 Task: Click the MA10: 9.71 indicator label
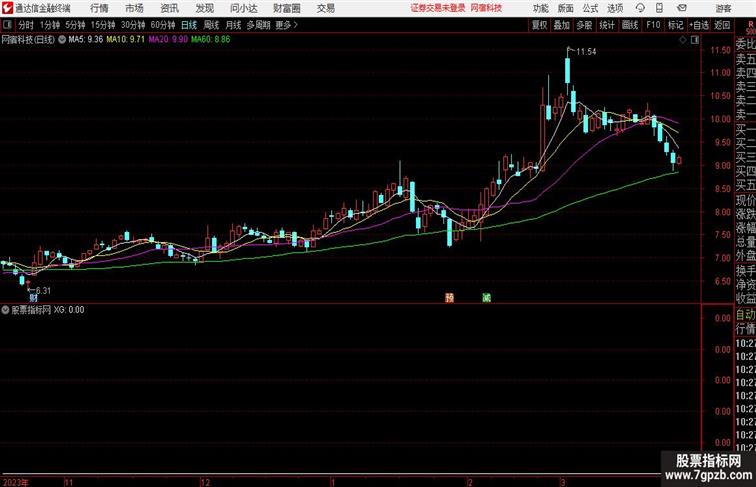tap(125, 40)
